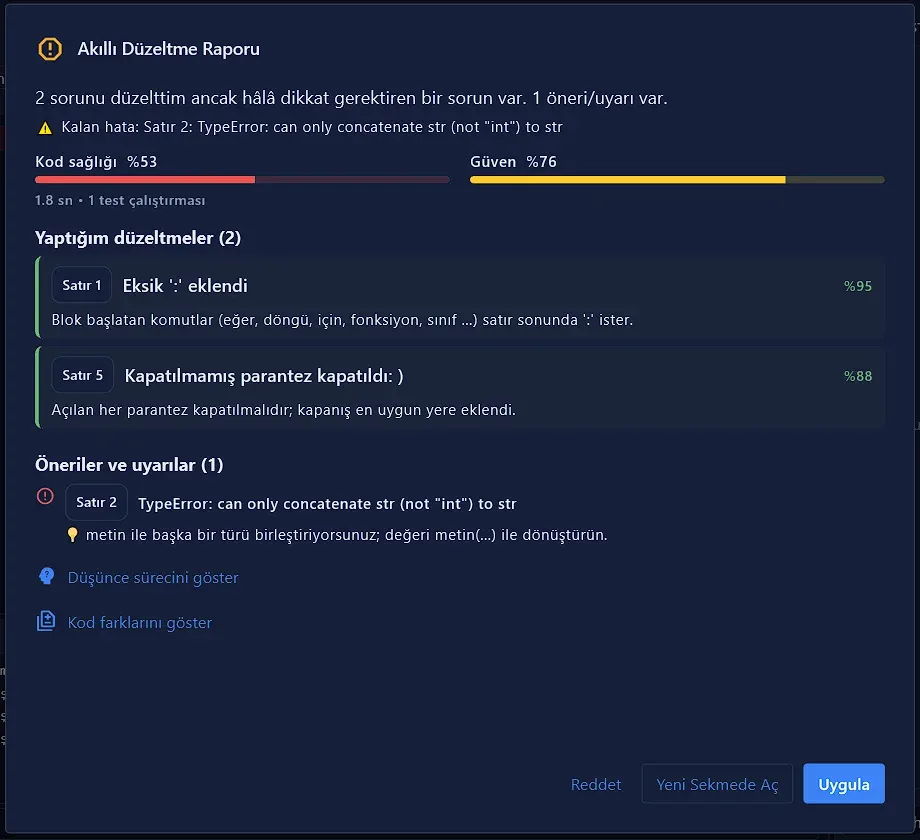Click the Satır 1 line badge

pos(82,285)
